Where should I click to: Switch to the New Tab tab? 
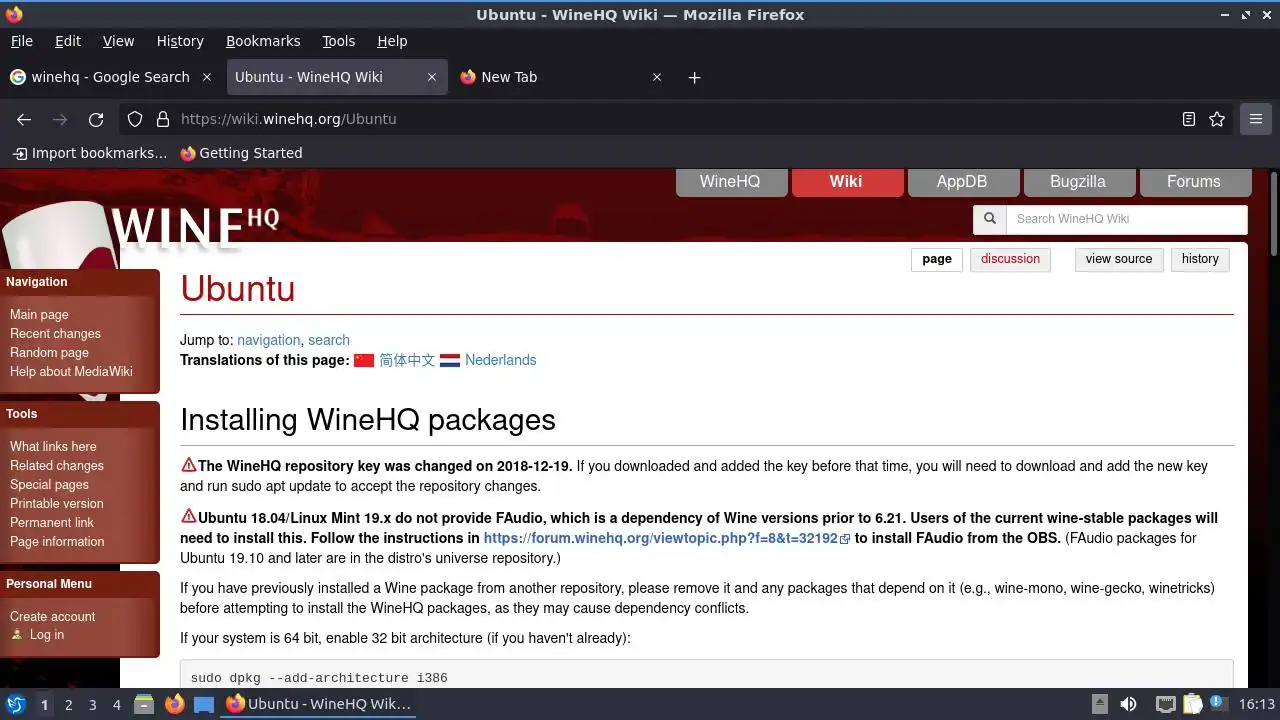tap(560, 77)
